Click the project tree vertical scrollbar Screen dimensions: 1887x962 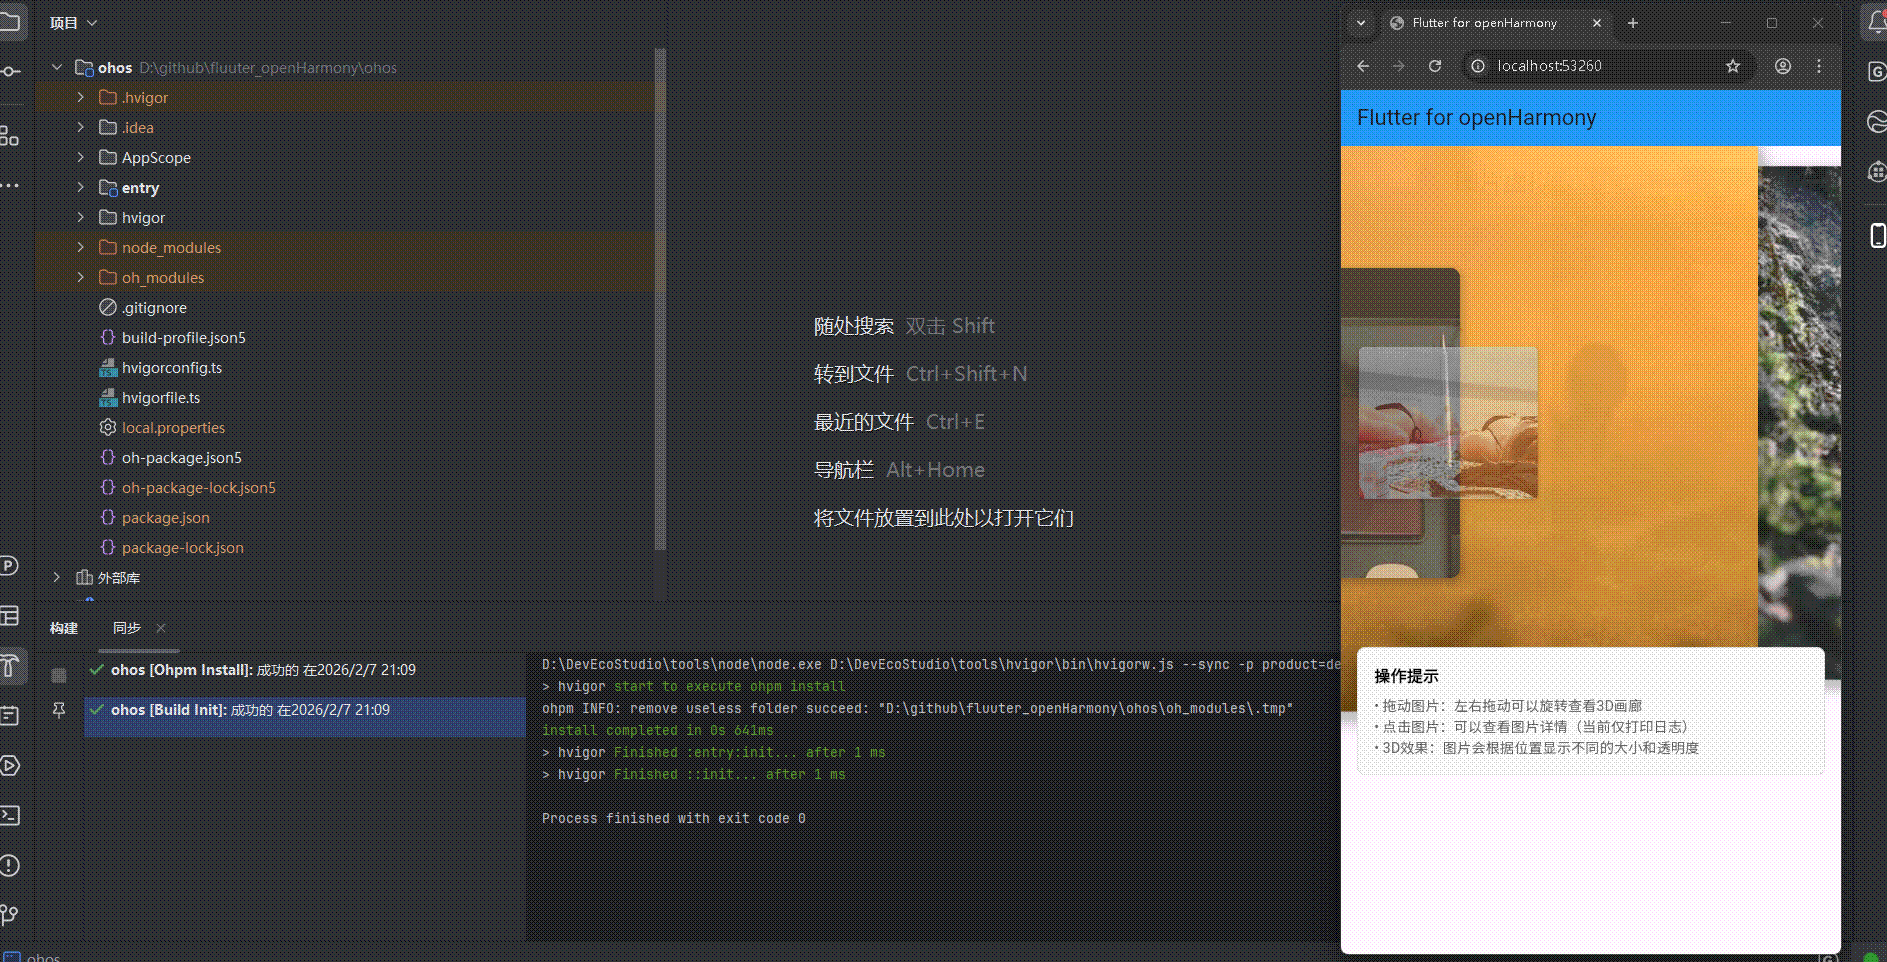pos(659,300)
